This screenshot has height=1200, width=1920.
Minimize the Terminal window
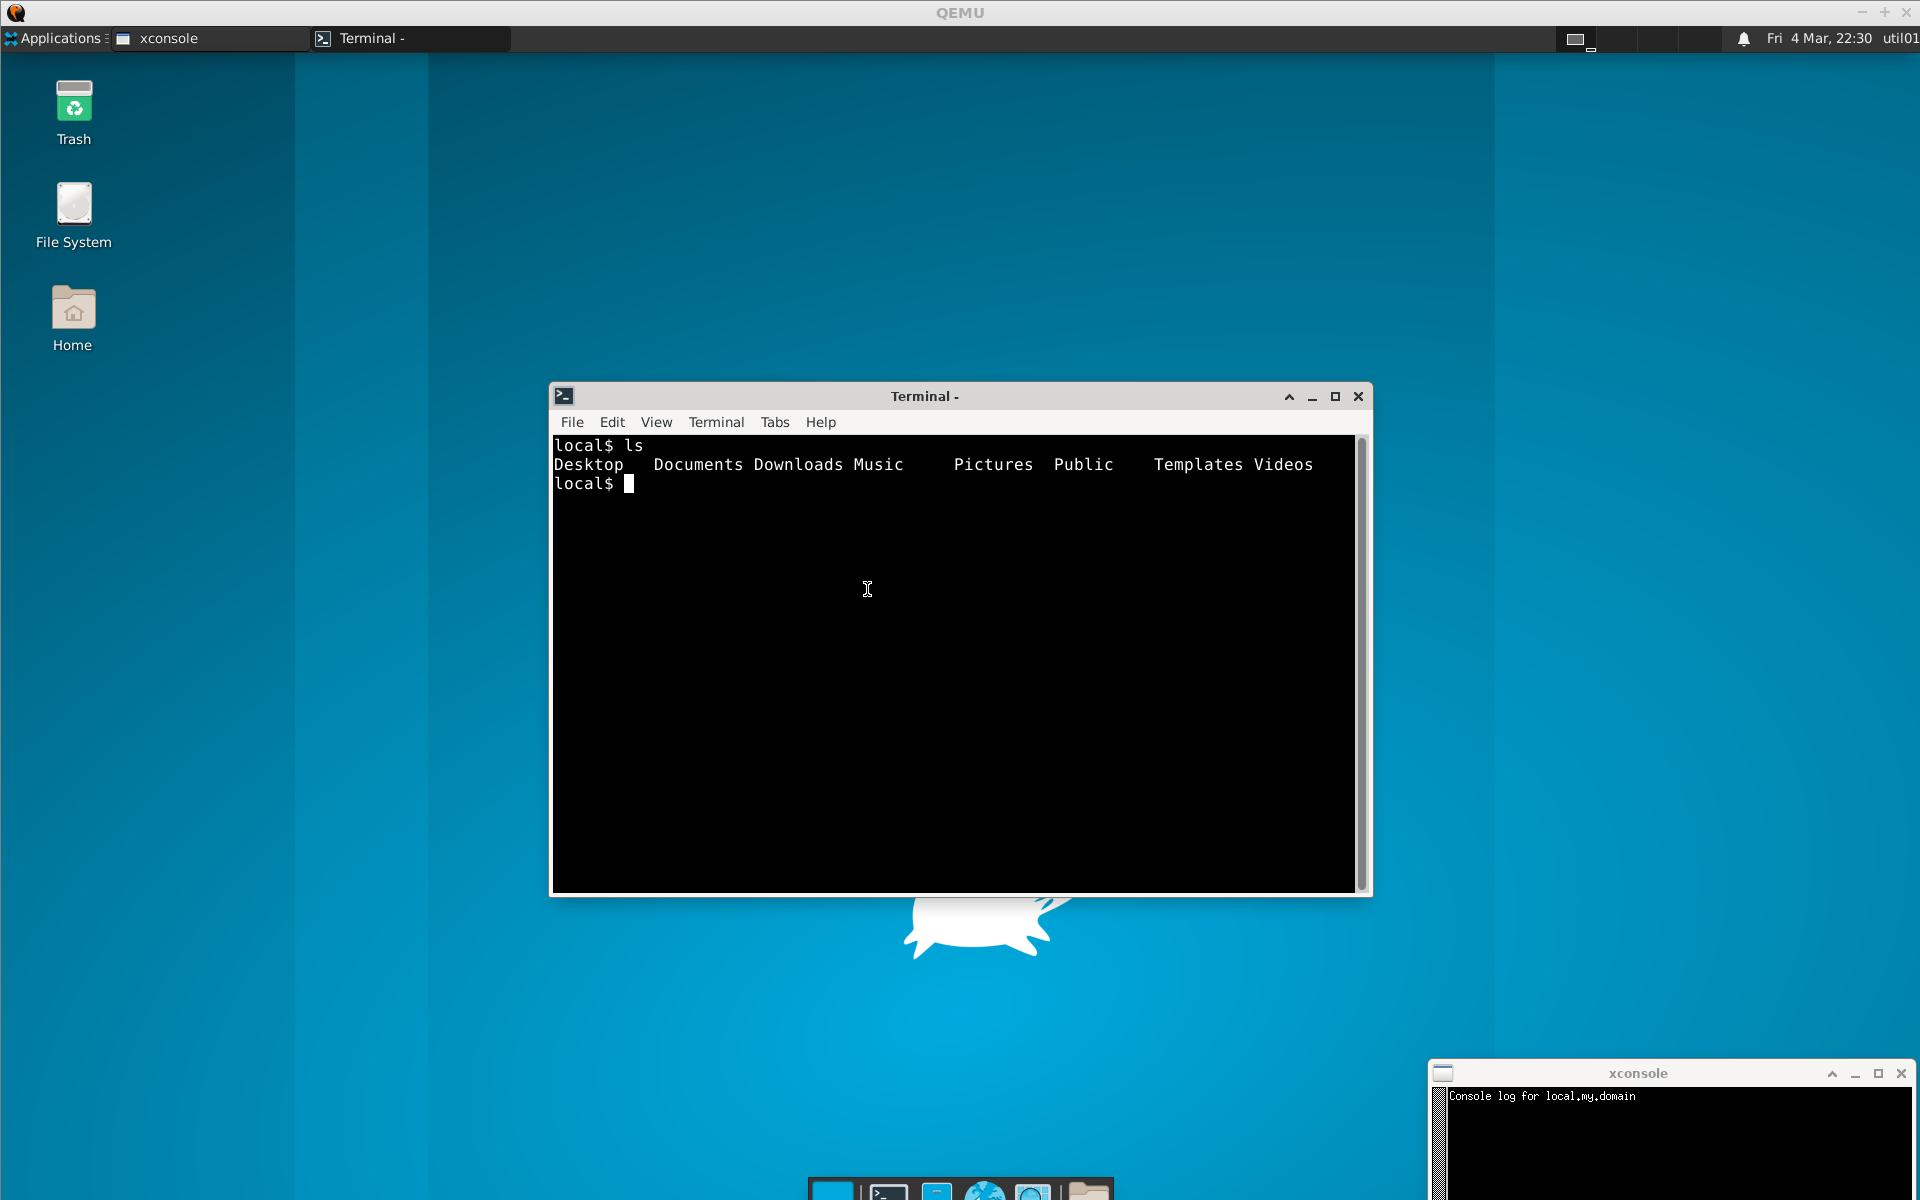[x=1312, y=397]
